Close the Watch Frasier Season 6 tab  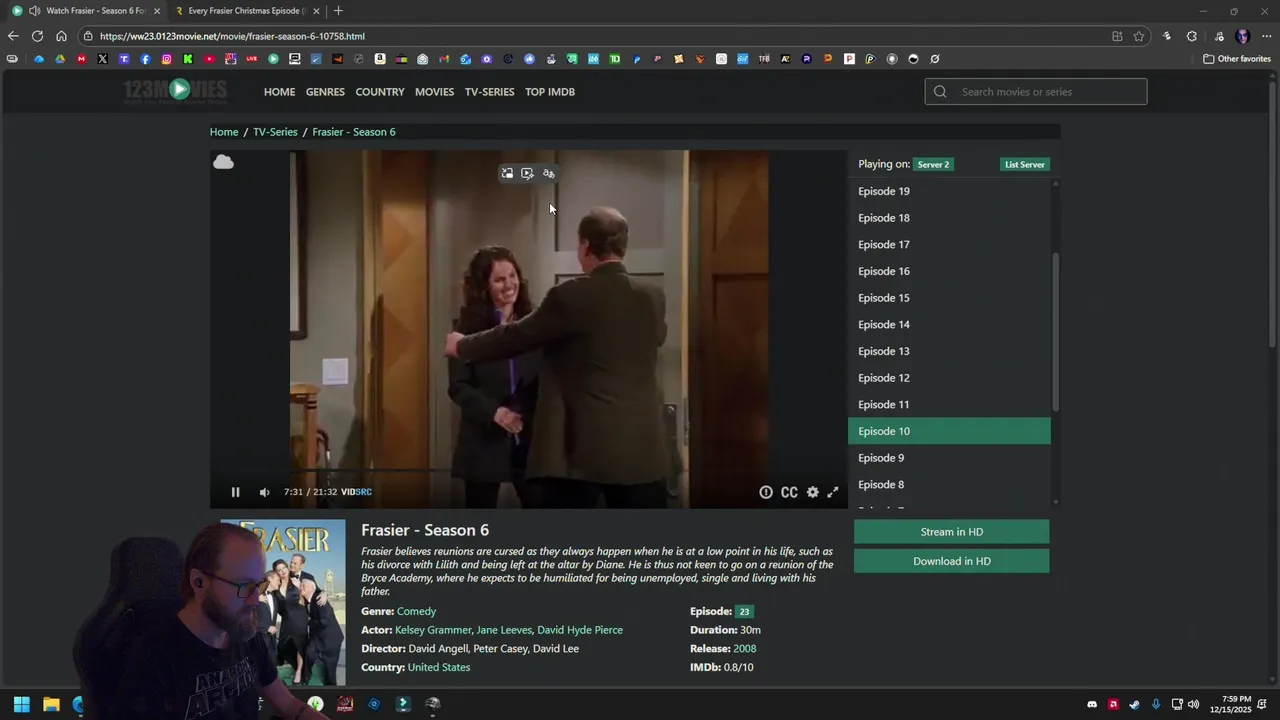pyautogui.click(x=157, y=11)
